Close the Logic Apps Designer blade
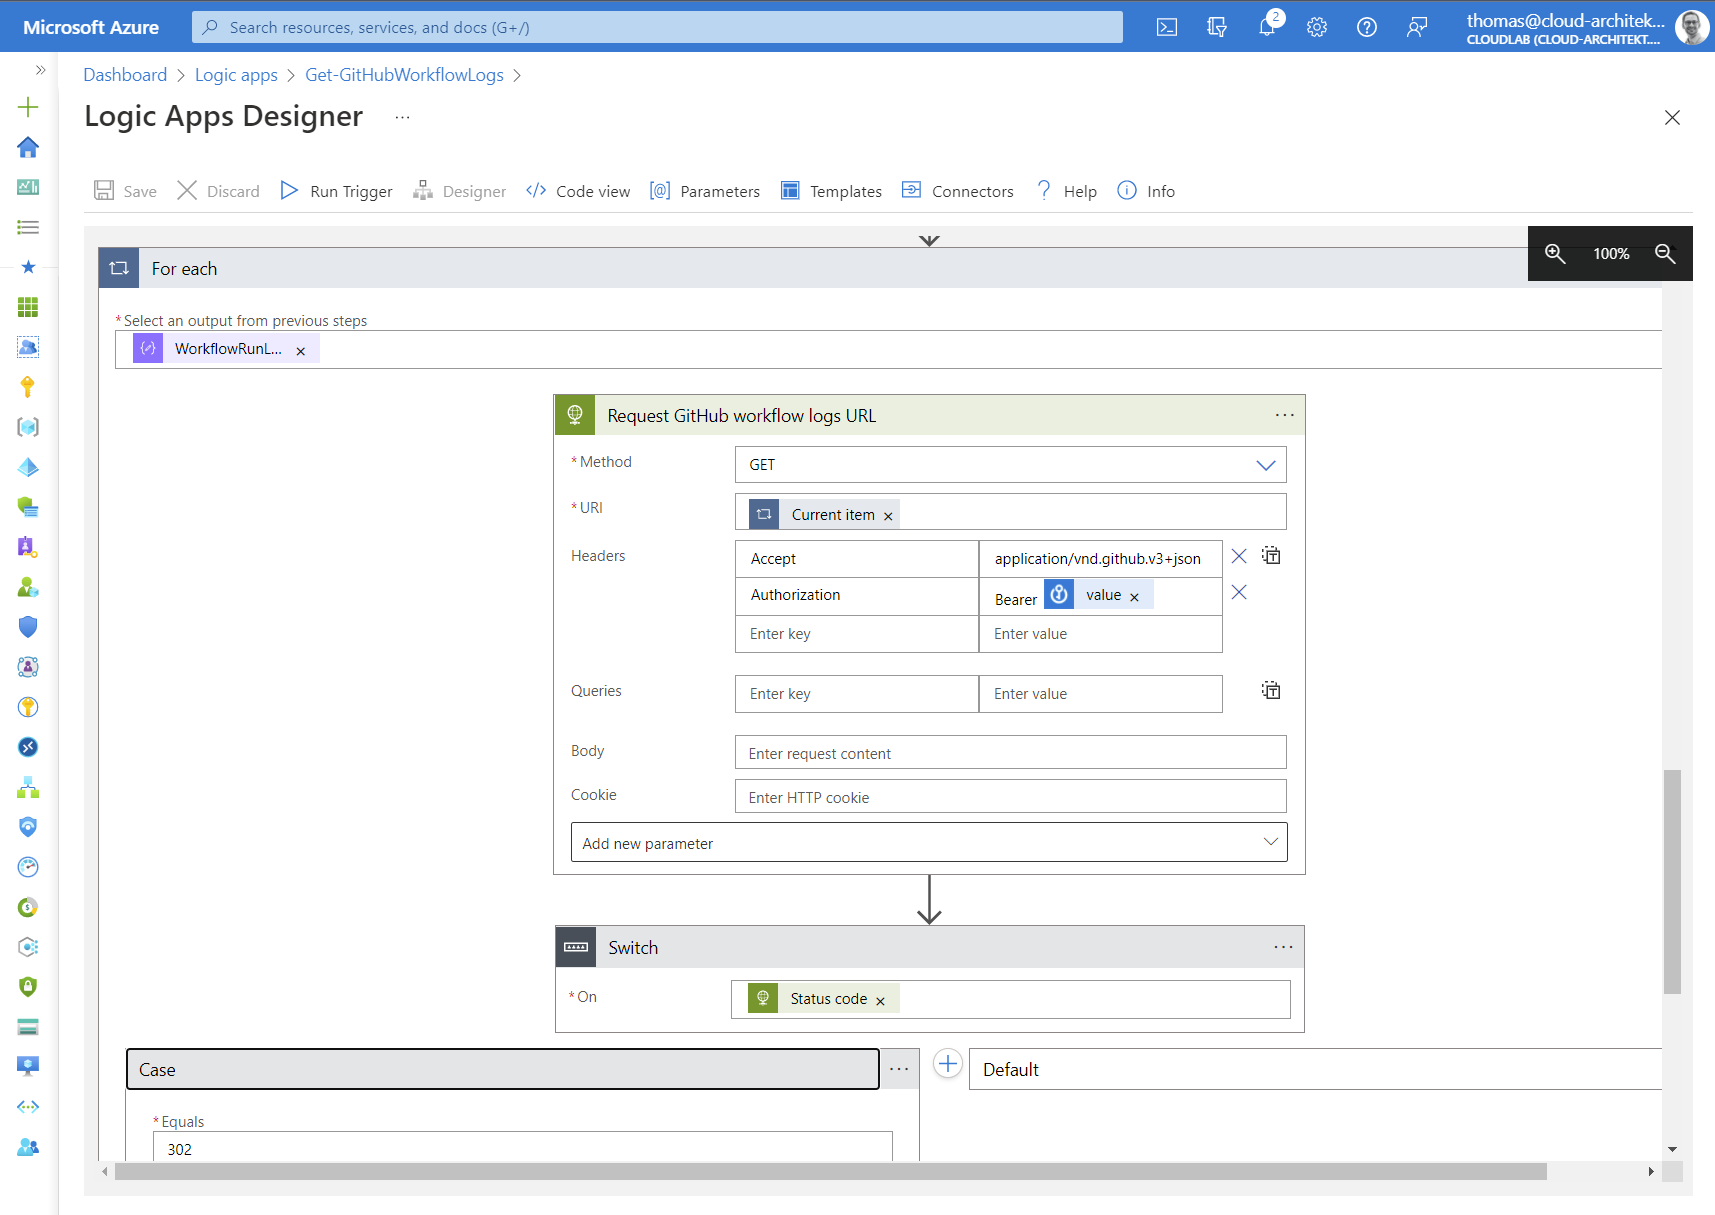The image size is (1715, 1215). (x=1672, y=118)
